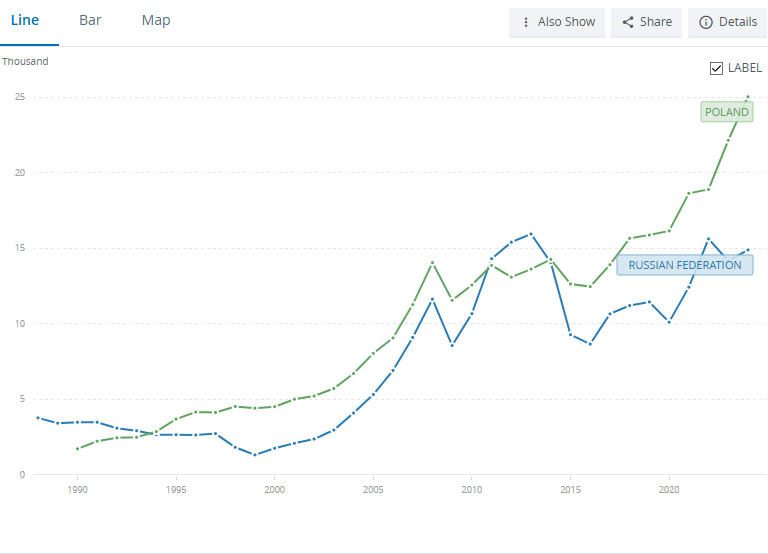This screenshot has width=768, height=554.
Task: Click the 5 y-axis value
Action: (x=22, y=399)
